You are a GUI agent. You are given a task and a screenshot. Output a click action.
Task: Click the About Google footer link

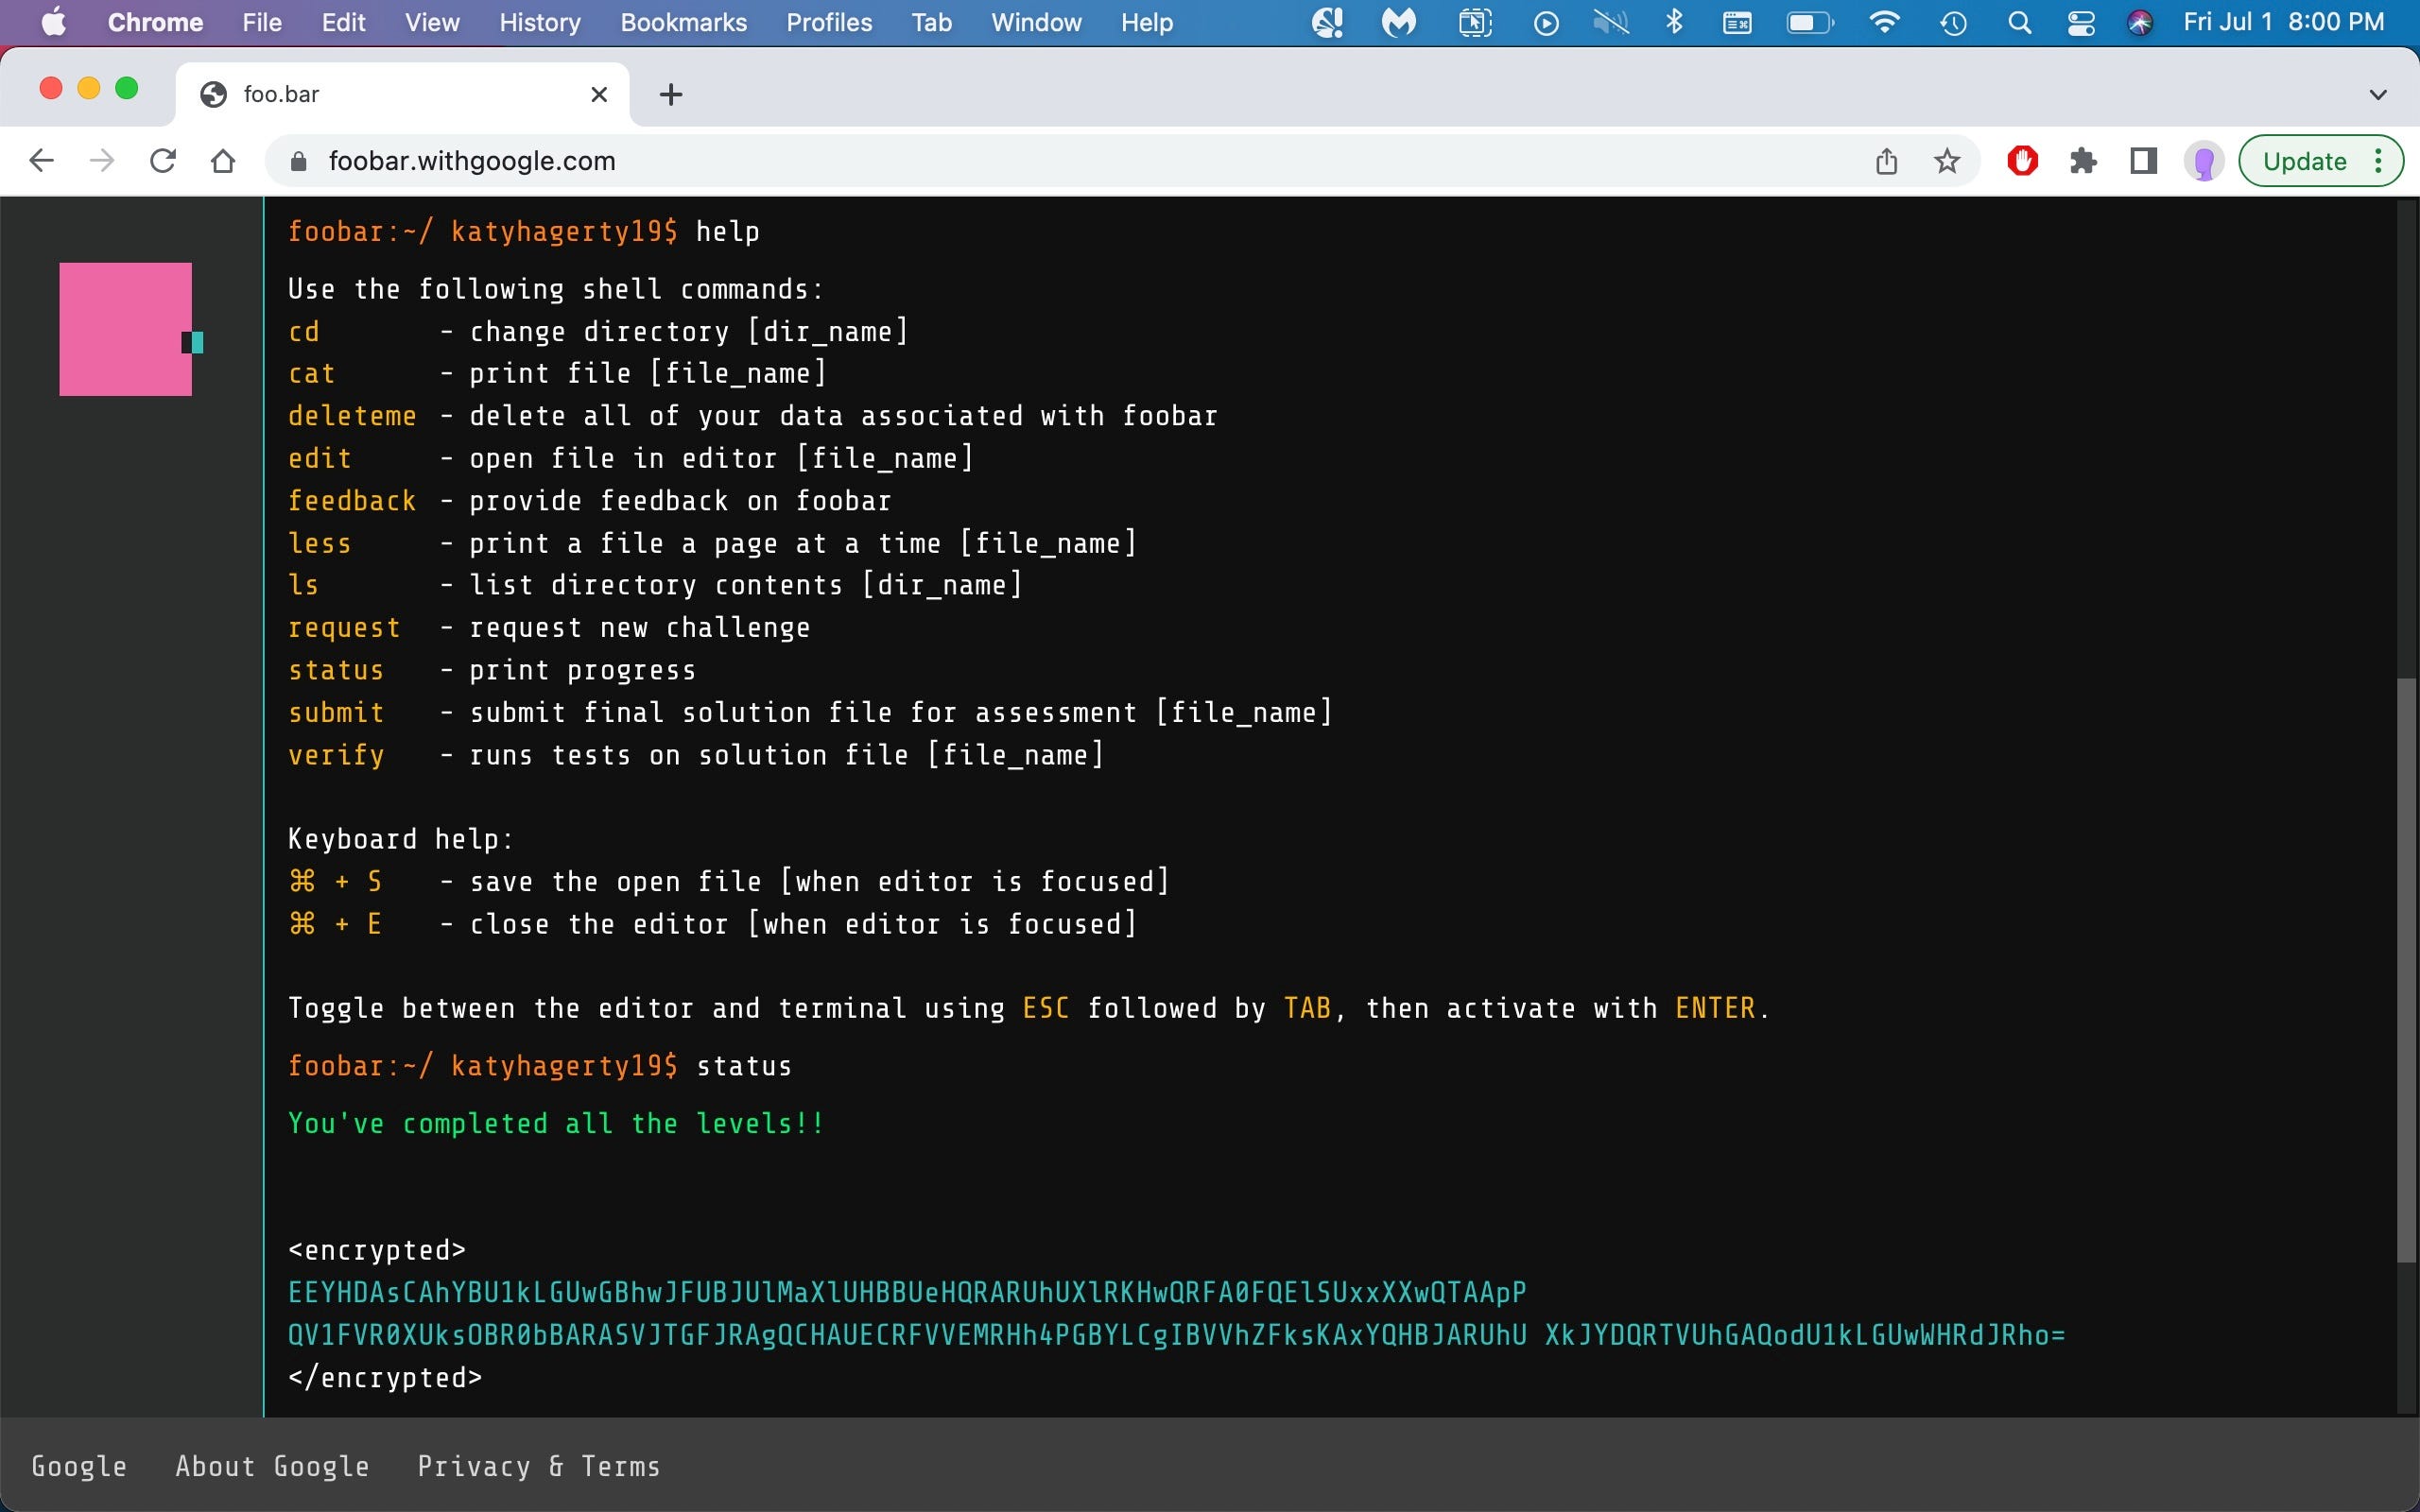pyautogui.click(x=272, y=1466)
